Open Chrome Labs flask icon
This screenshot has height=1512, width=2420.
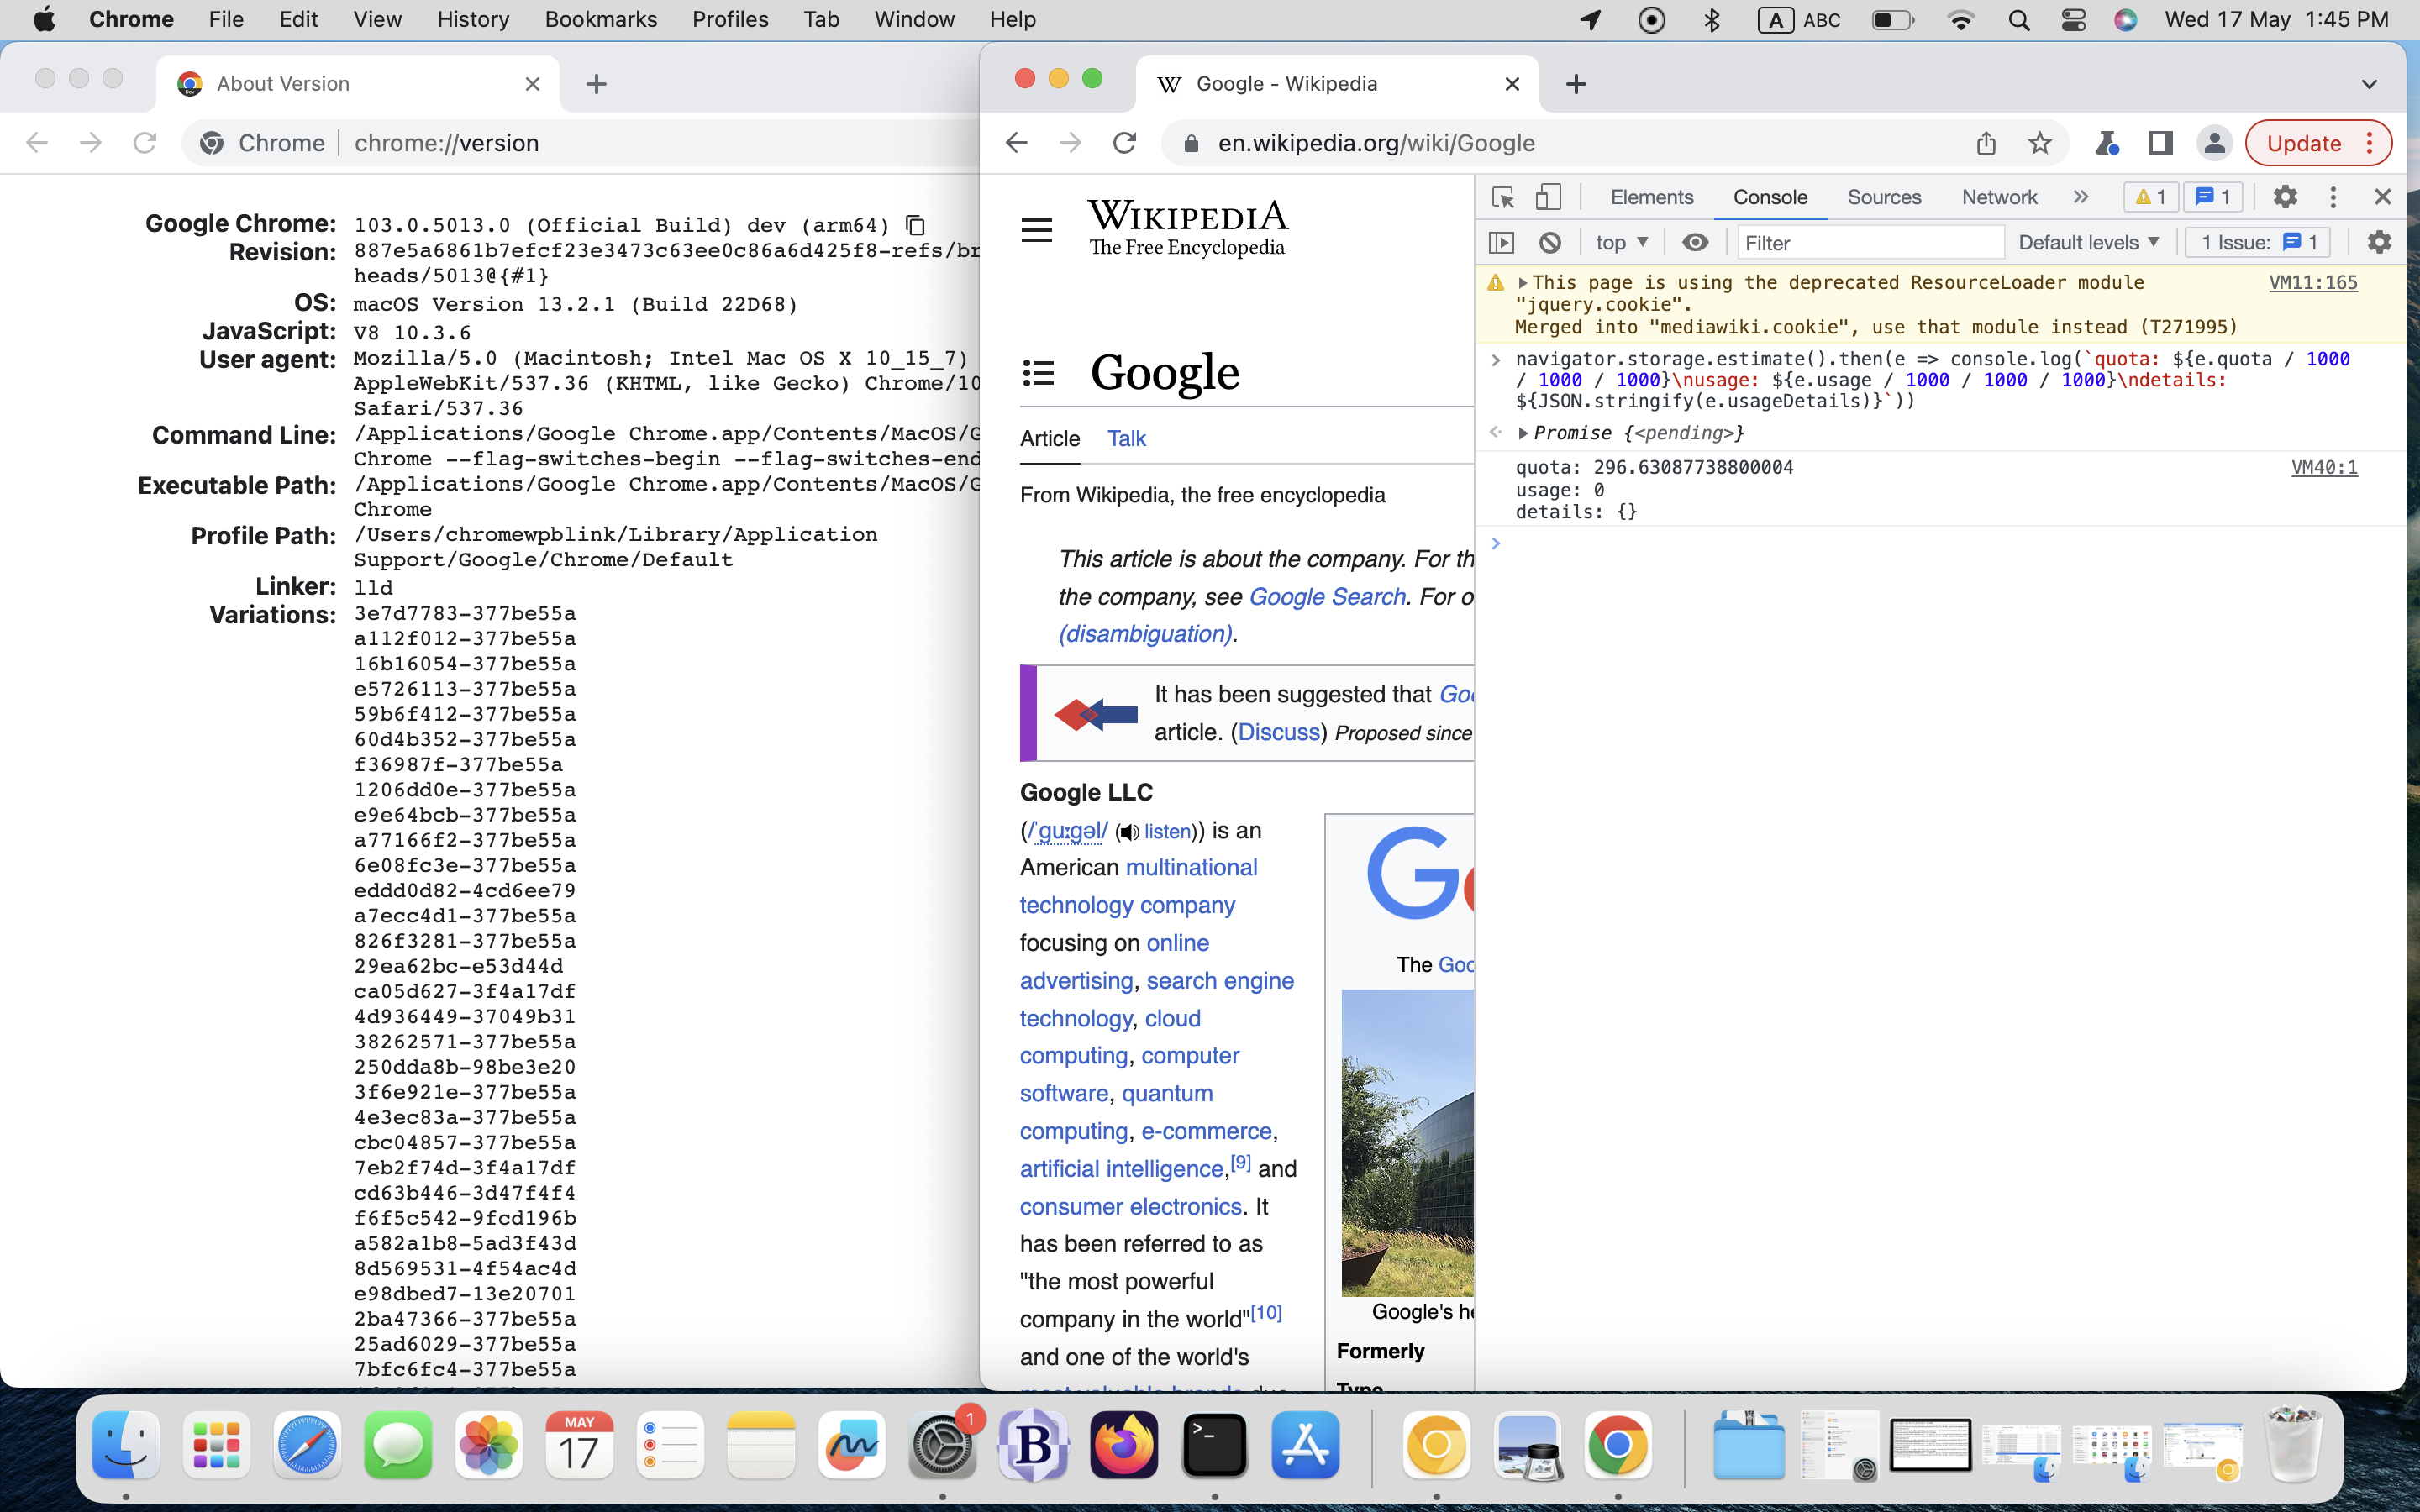[x=2107, y=143]
